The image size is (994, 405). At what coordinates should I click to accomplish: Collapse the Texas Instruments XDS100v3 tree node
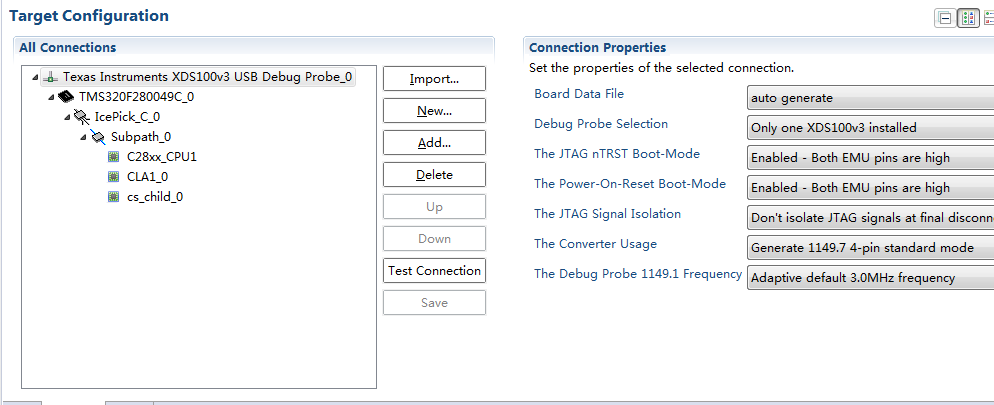click(x=37, y=77)
